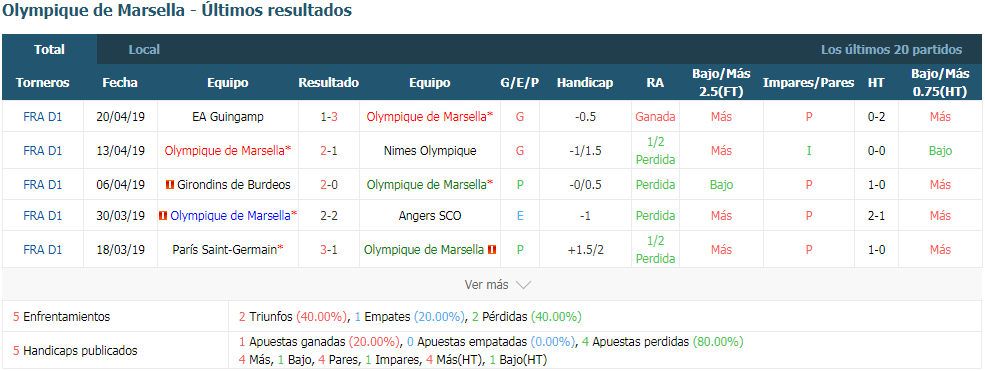Screen dimensions: 985x371
Task: Open EA Guingamp team link
Action: tap(227, 117)
